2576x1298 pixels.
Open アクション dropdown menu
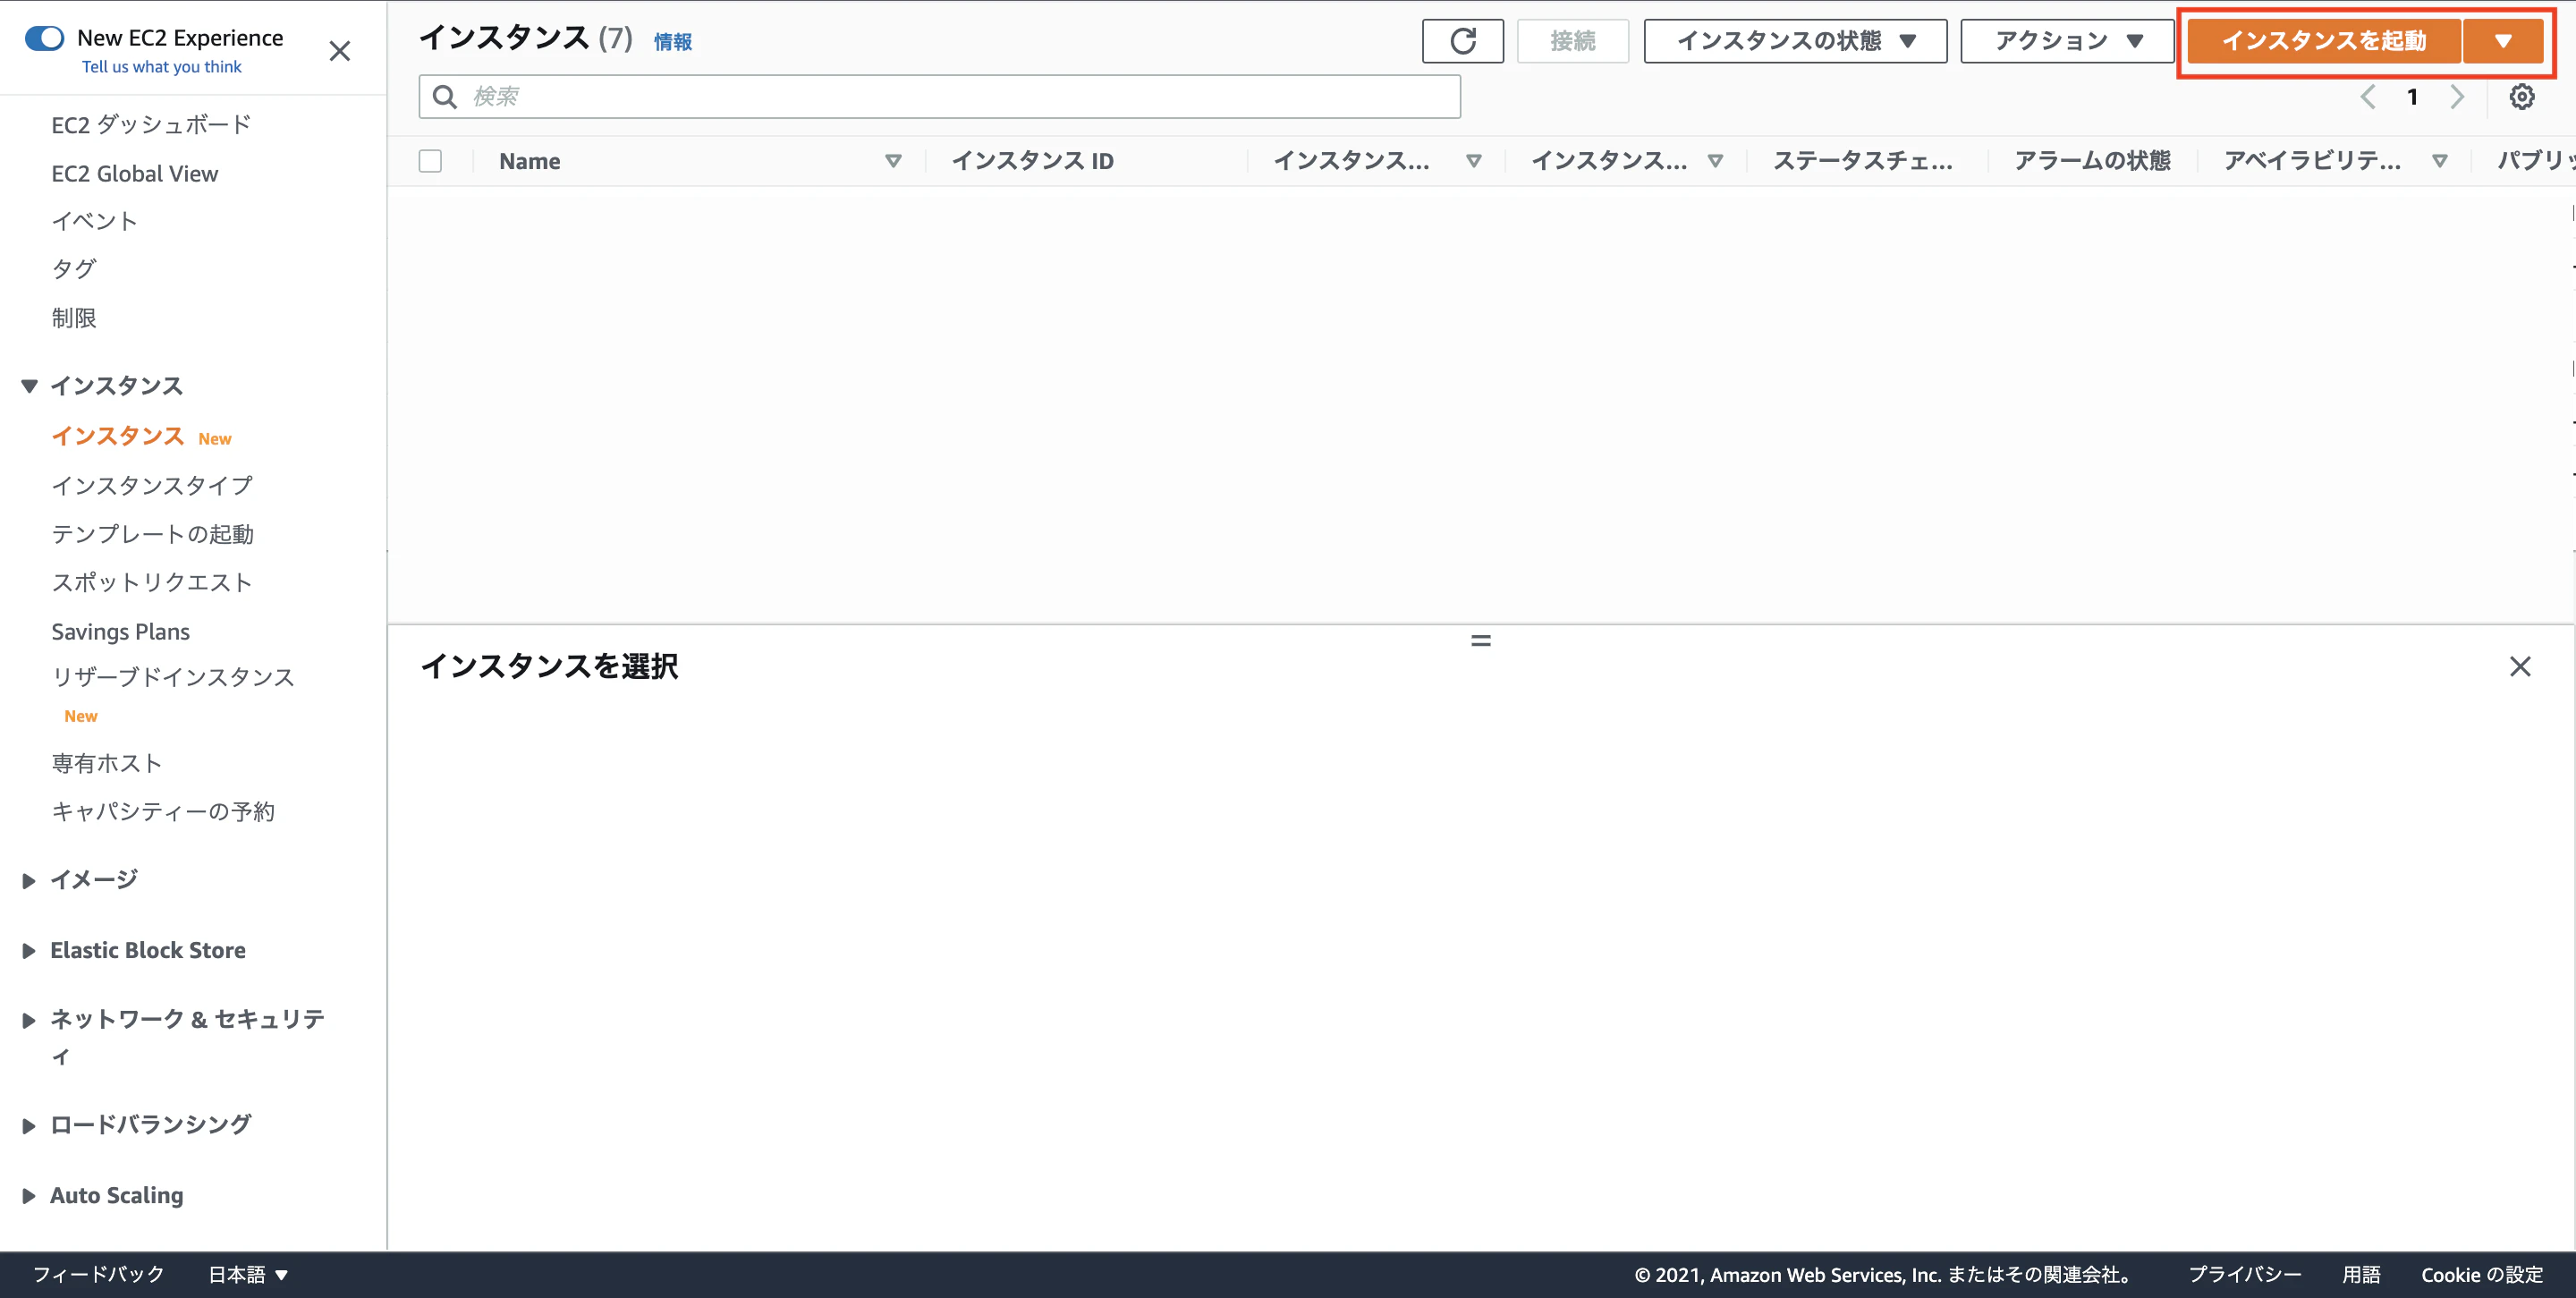click(x=2066, y=41)
